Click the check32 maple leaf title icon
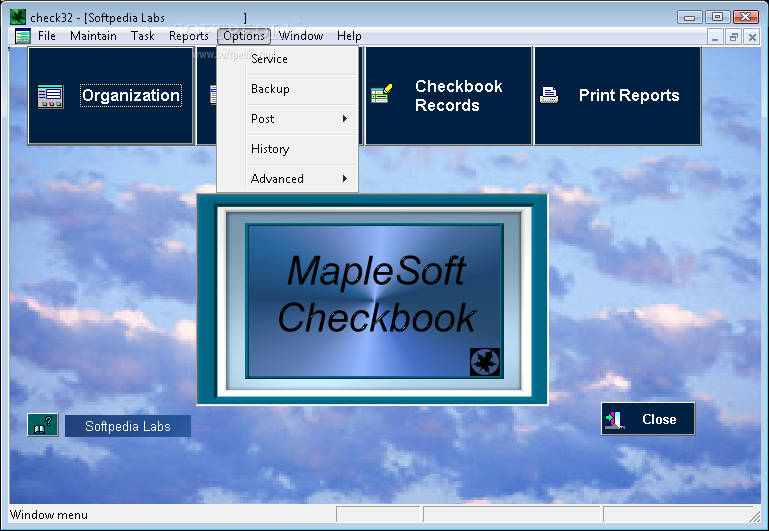The image size is (769, 531). coord(18,17)
